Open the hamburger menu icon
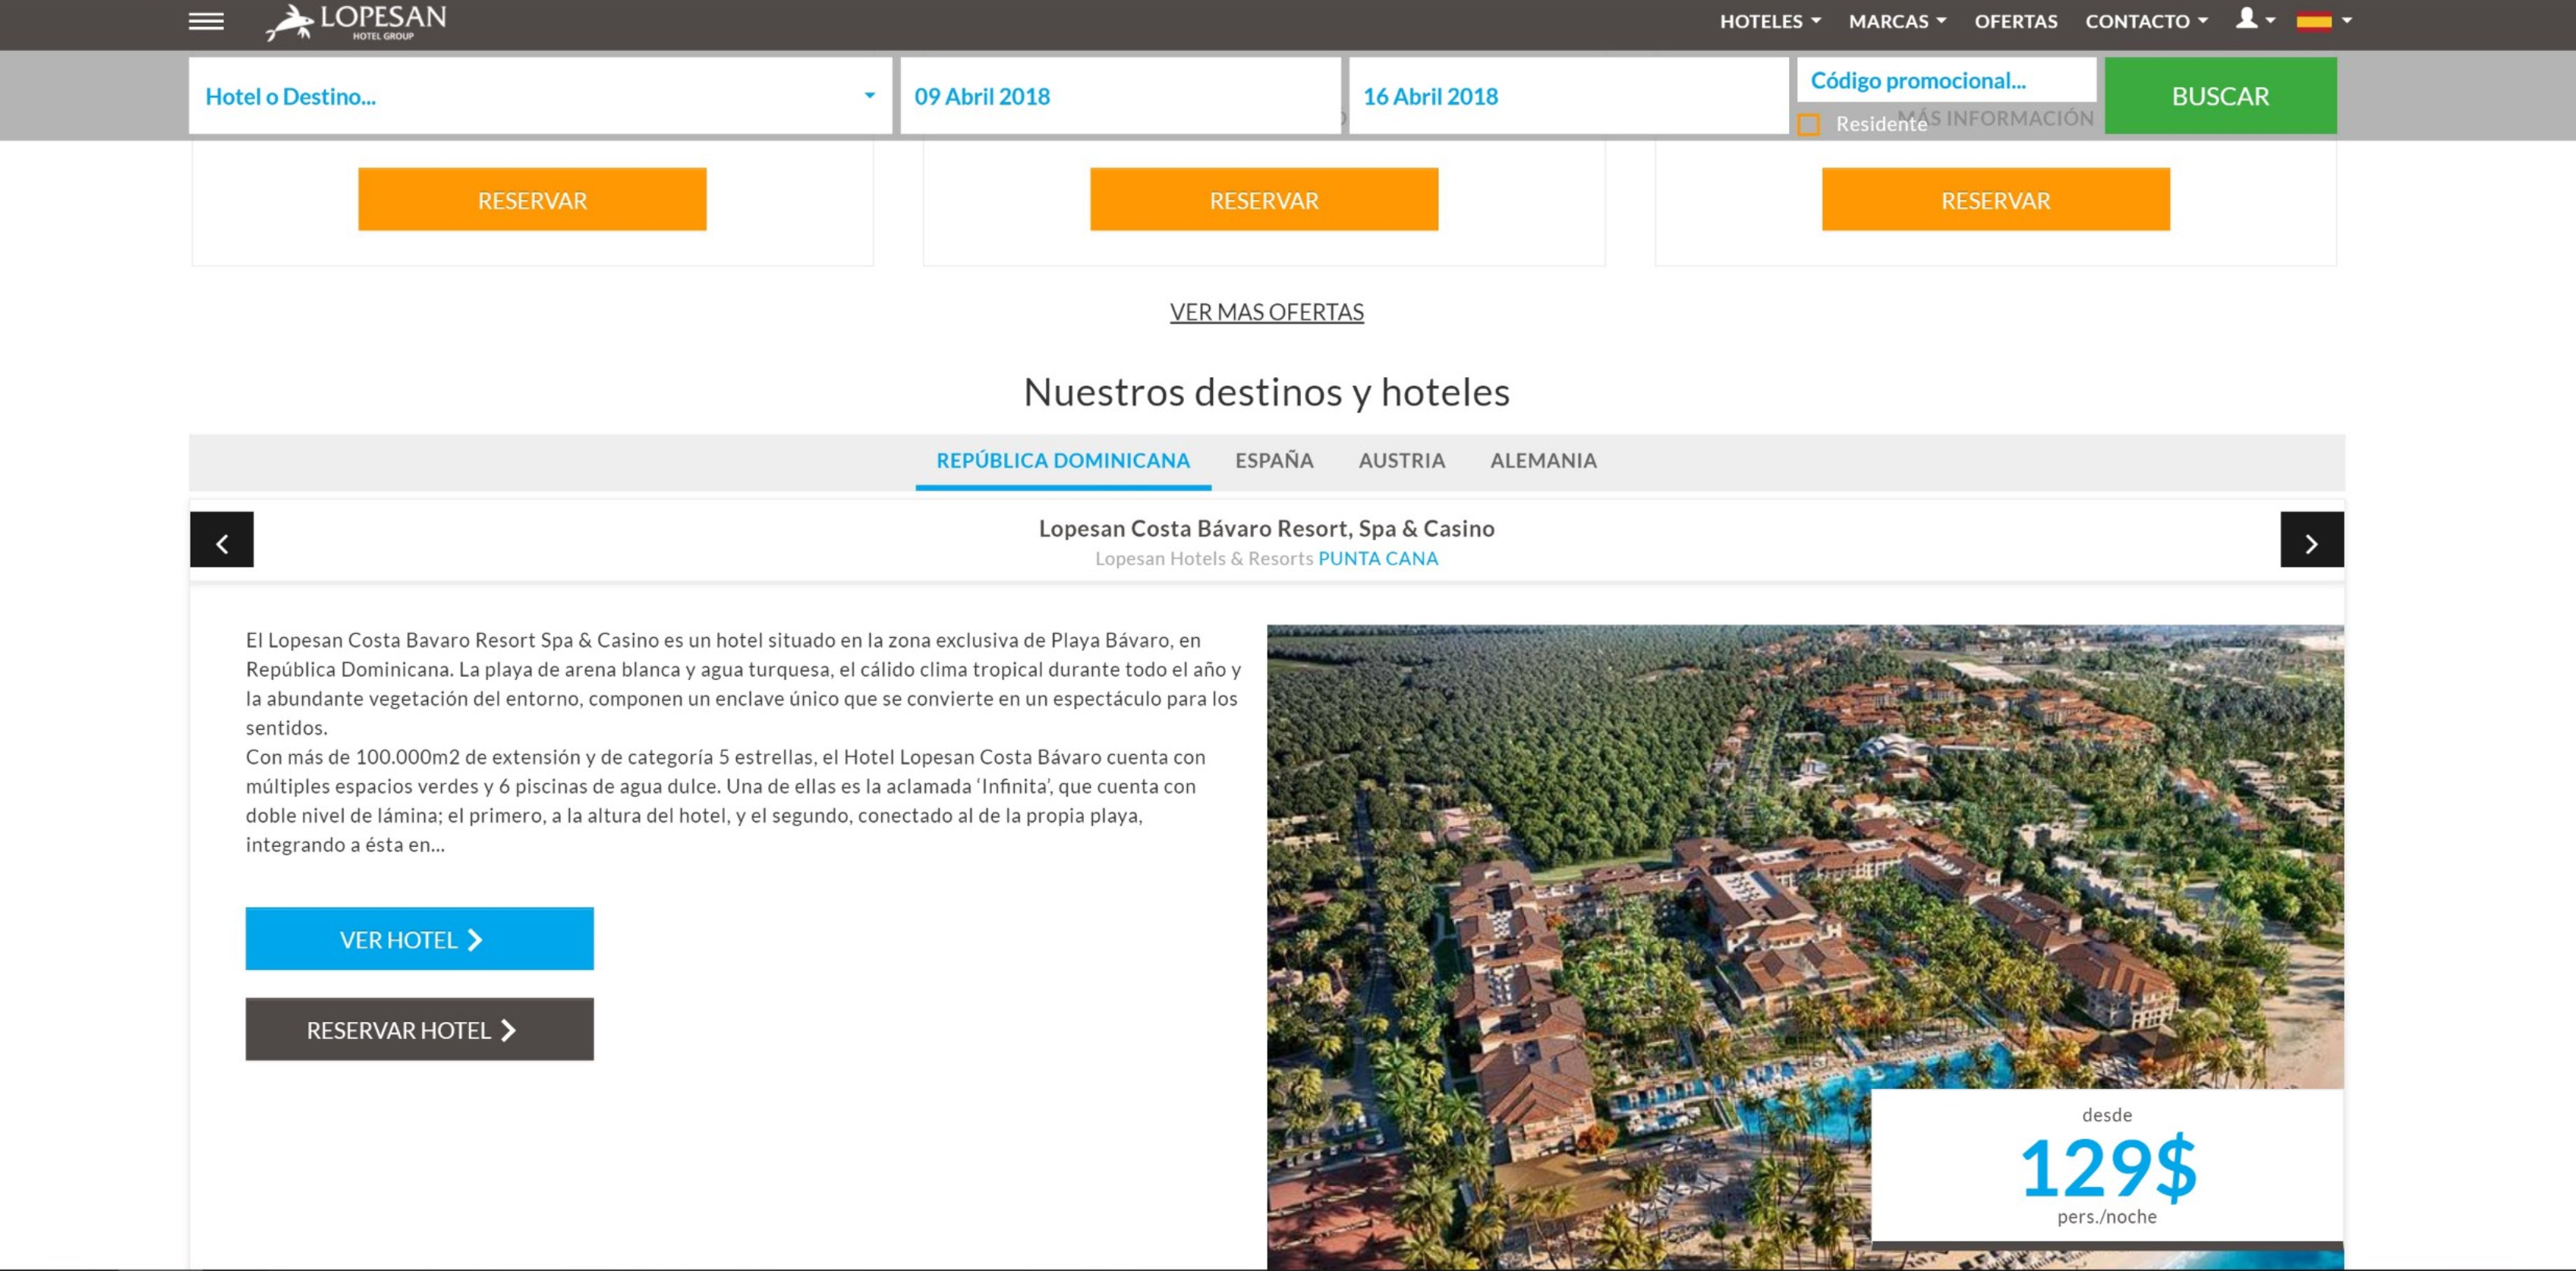 (206, 21)
